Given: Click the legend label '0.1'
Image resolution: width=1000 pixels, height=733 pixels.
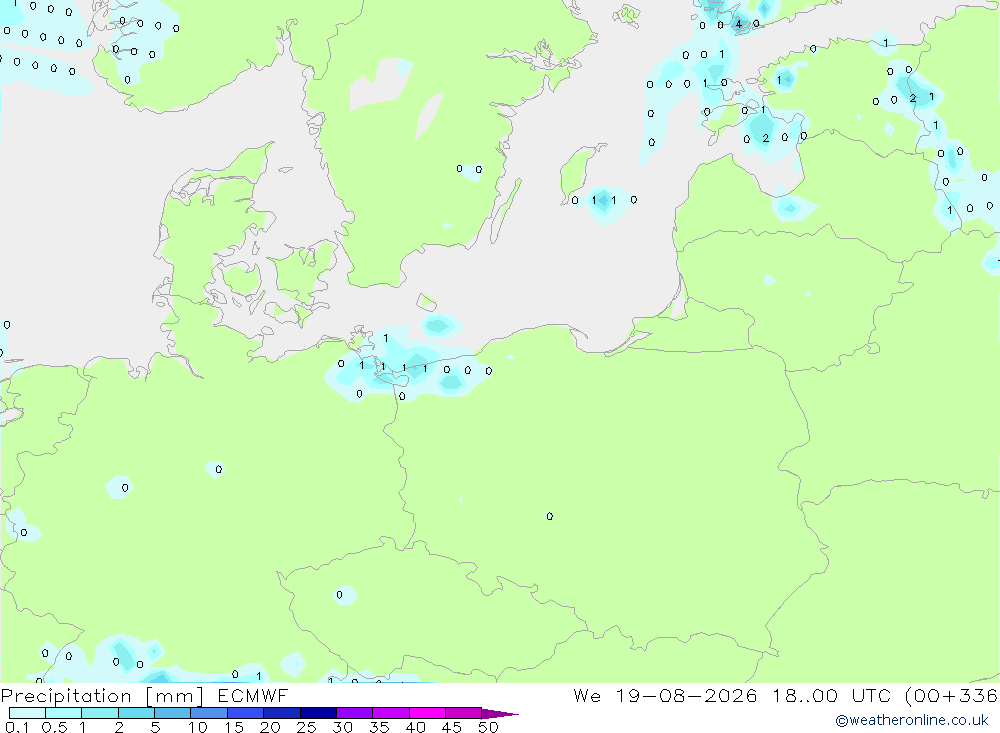Looking at the screenshot, I should point(17,727).
